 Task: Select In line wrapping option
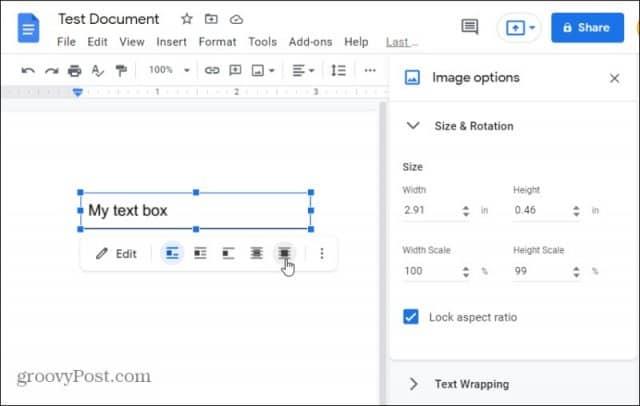[172, 253]
